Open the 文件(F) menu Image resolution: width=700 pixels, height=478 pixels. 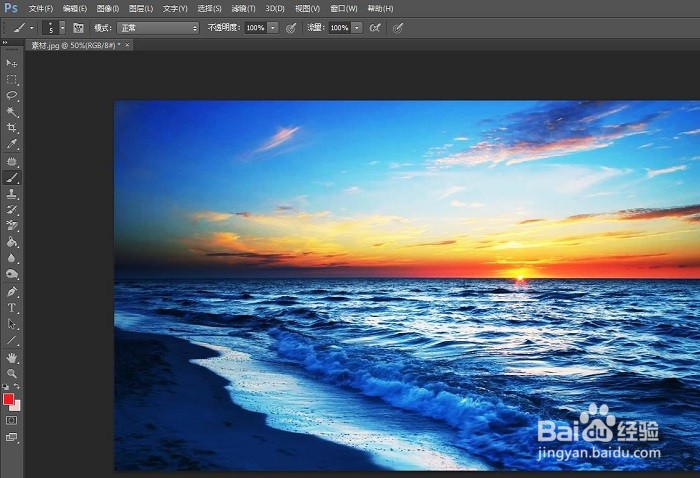(x=41, y=8)
